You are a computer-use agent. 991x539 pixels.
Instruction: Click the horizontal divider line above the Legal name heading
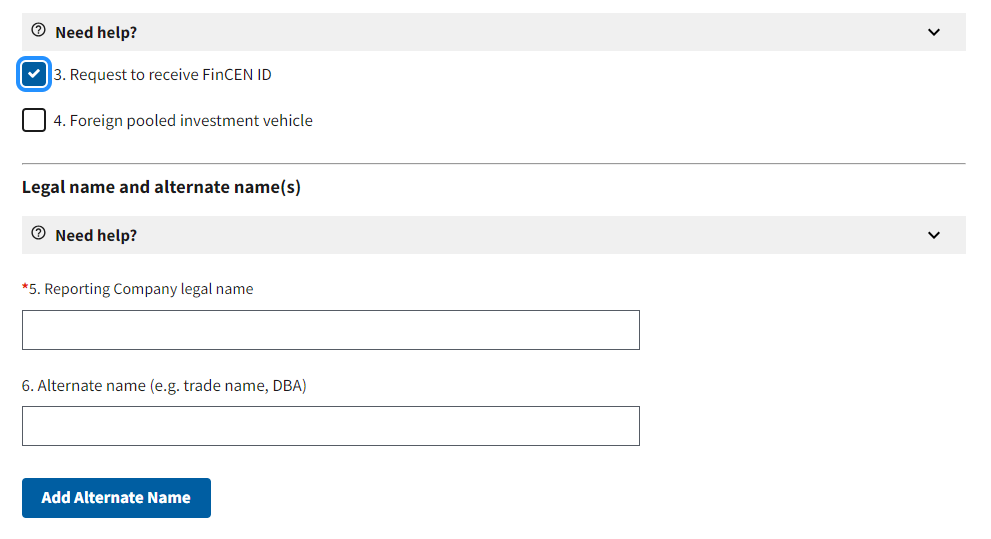[493, 163]
